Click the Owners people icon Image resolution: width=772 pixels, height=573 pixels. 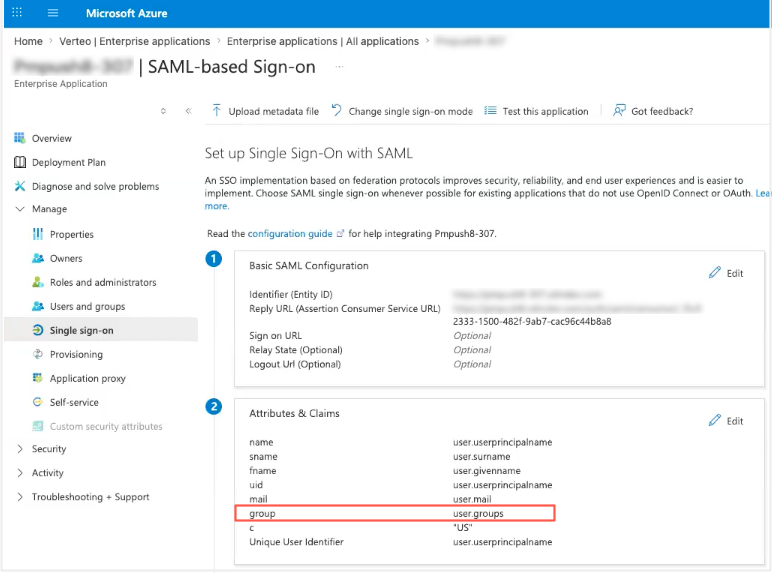tap(38, 258)
